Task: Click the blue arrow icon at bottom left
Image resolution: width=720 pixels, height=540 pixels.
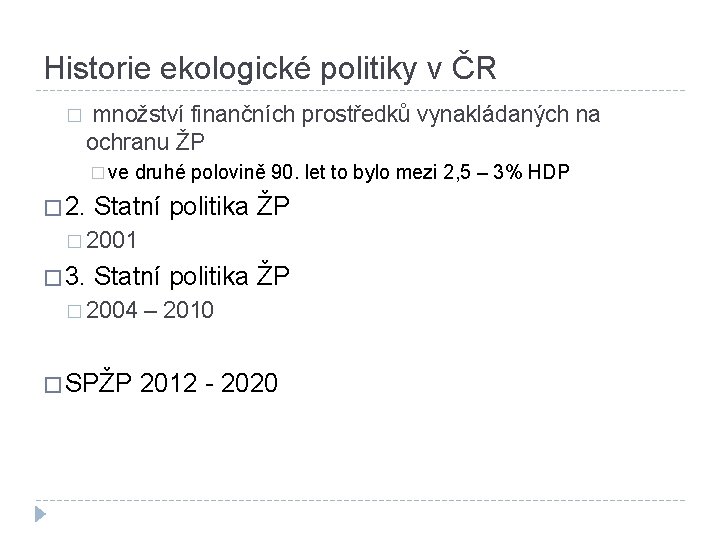Action: (40, 514)
